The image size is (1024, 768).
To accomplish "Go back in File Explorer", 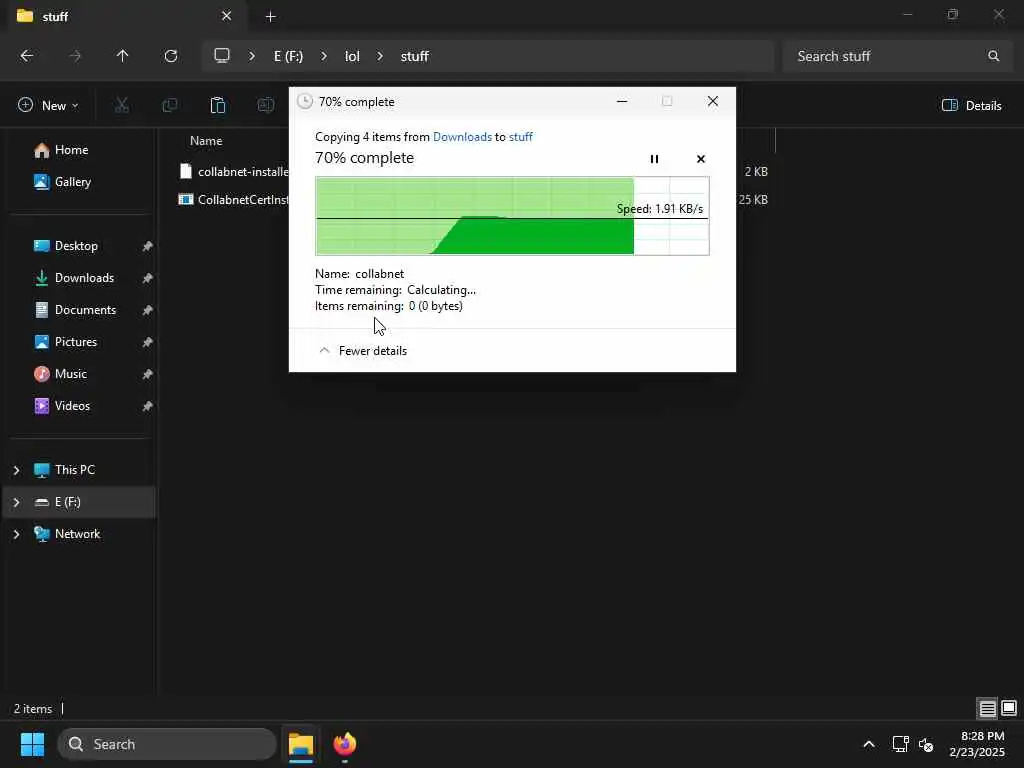I will pos(27,56).
